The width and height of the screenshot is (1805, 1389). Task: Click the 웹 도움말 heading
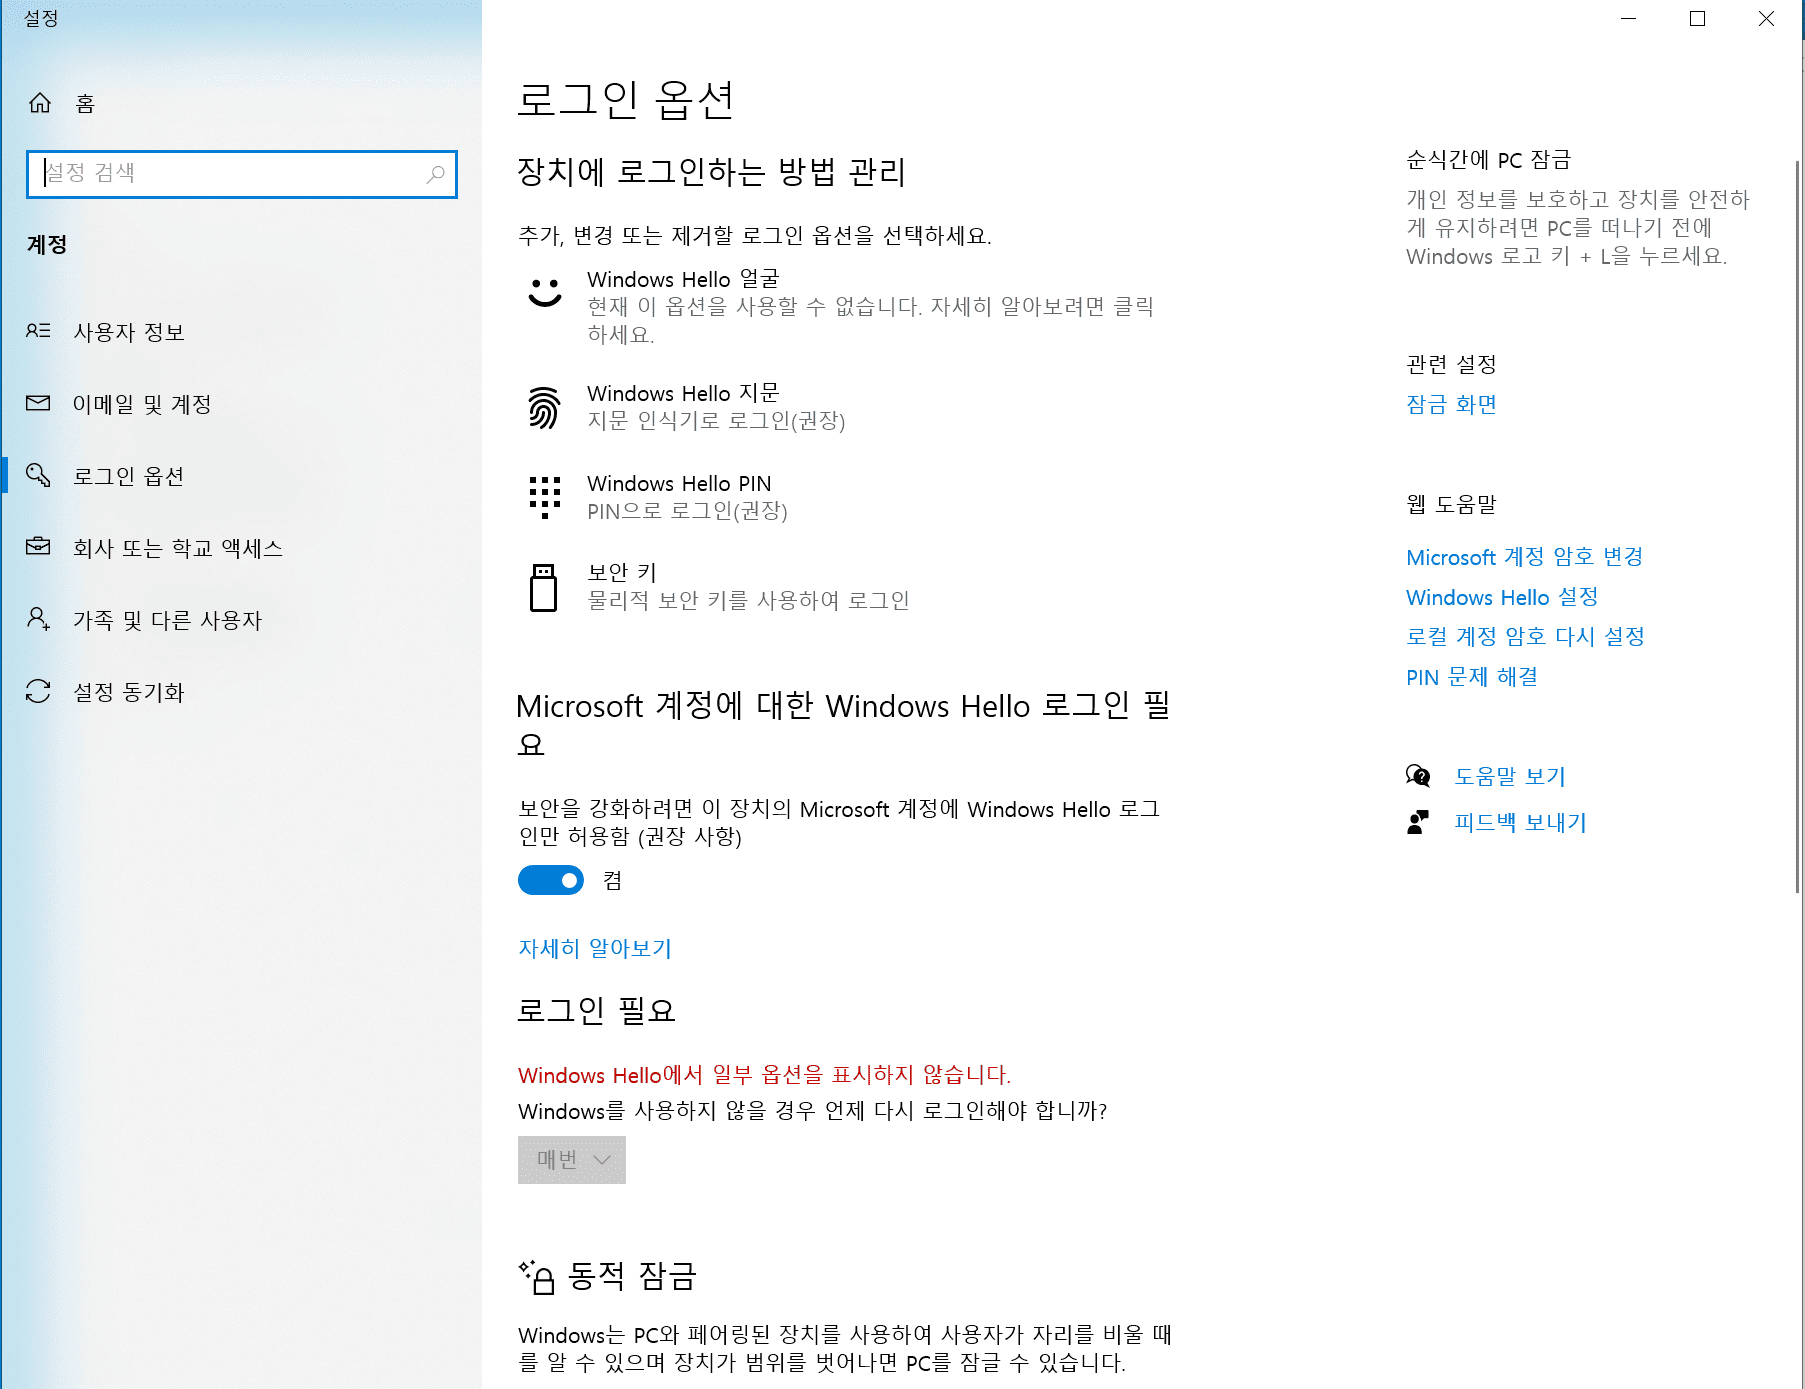tap(1451, 504)
